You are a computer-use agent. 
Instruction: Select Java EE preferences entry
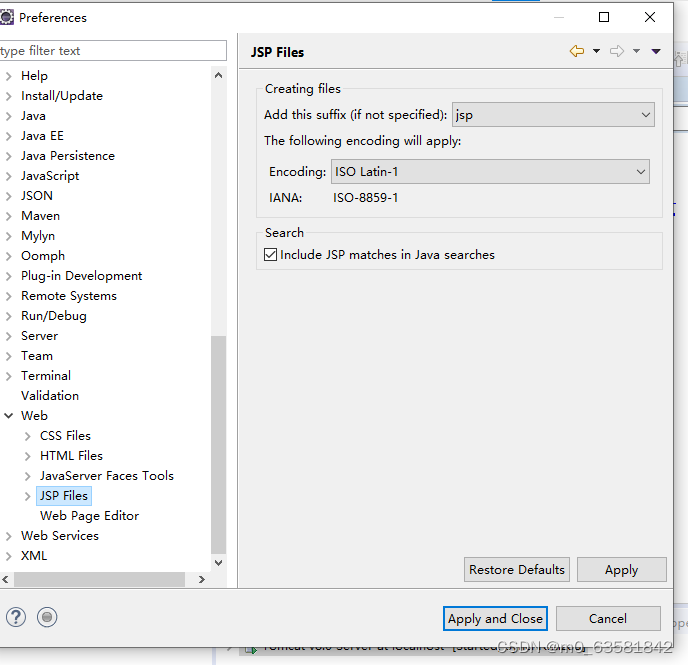pyautogui.click(x=42, y=136)
